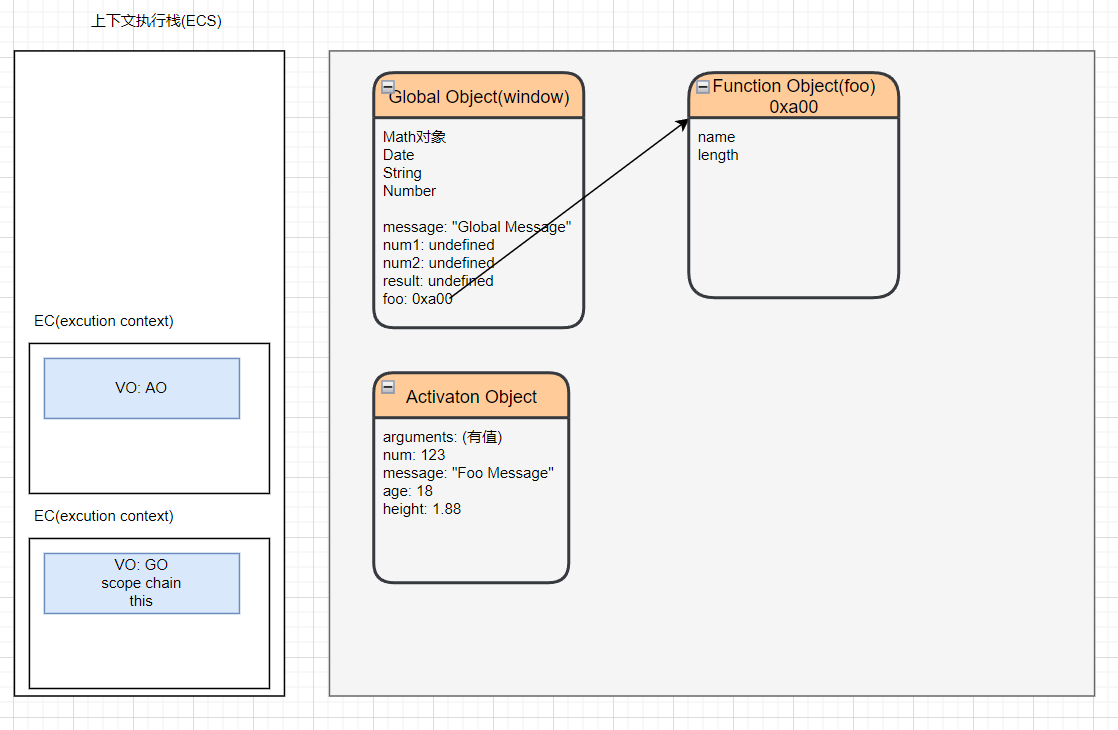
Task: Select the EC label above VO: AO box
Action: tap(104, 321)
